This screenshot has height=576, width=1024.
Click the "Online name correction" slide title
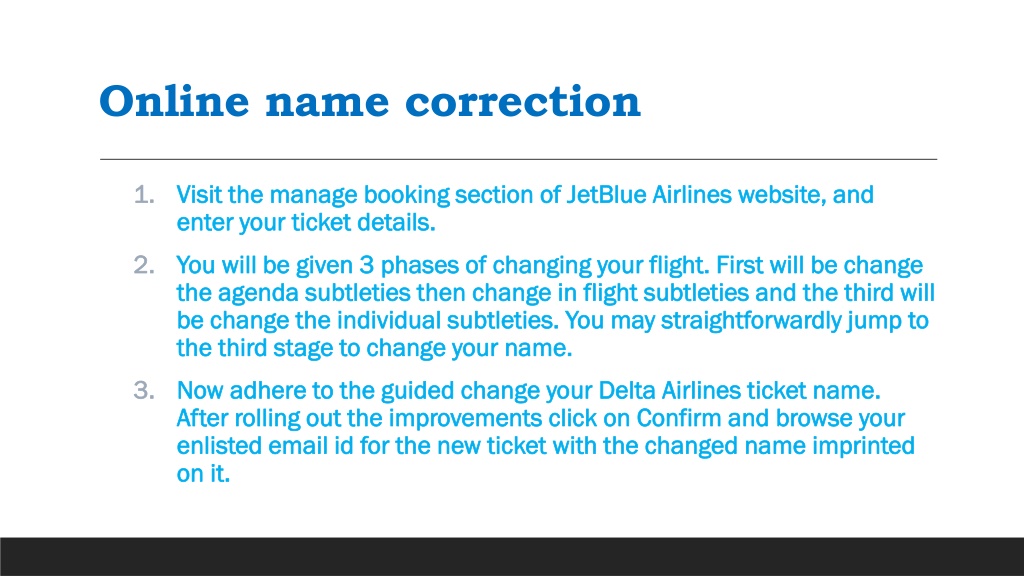[370, 102]
